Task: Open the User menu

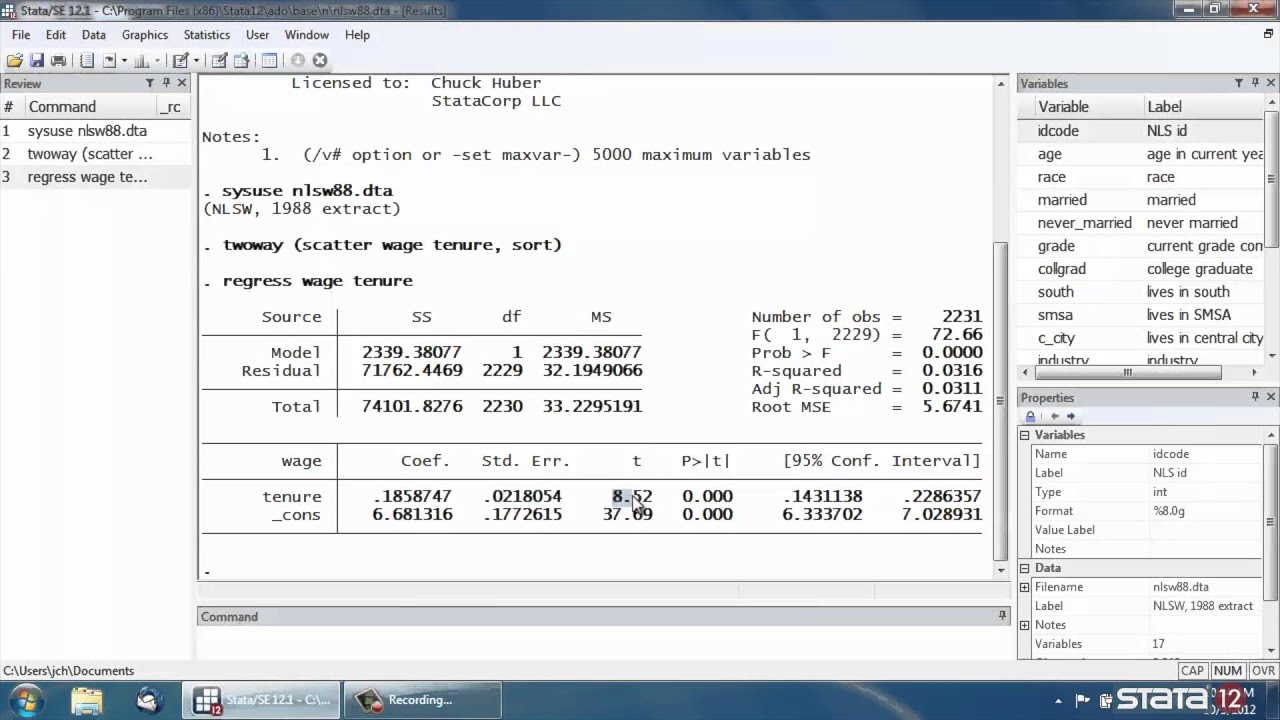Action: [x=257, y=34]
